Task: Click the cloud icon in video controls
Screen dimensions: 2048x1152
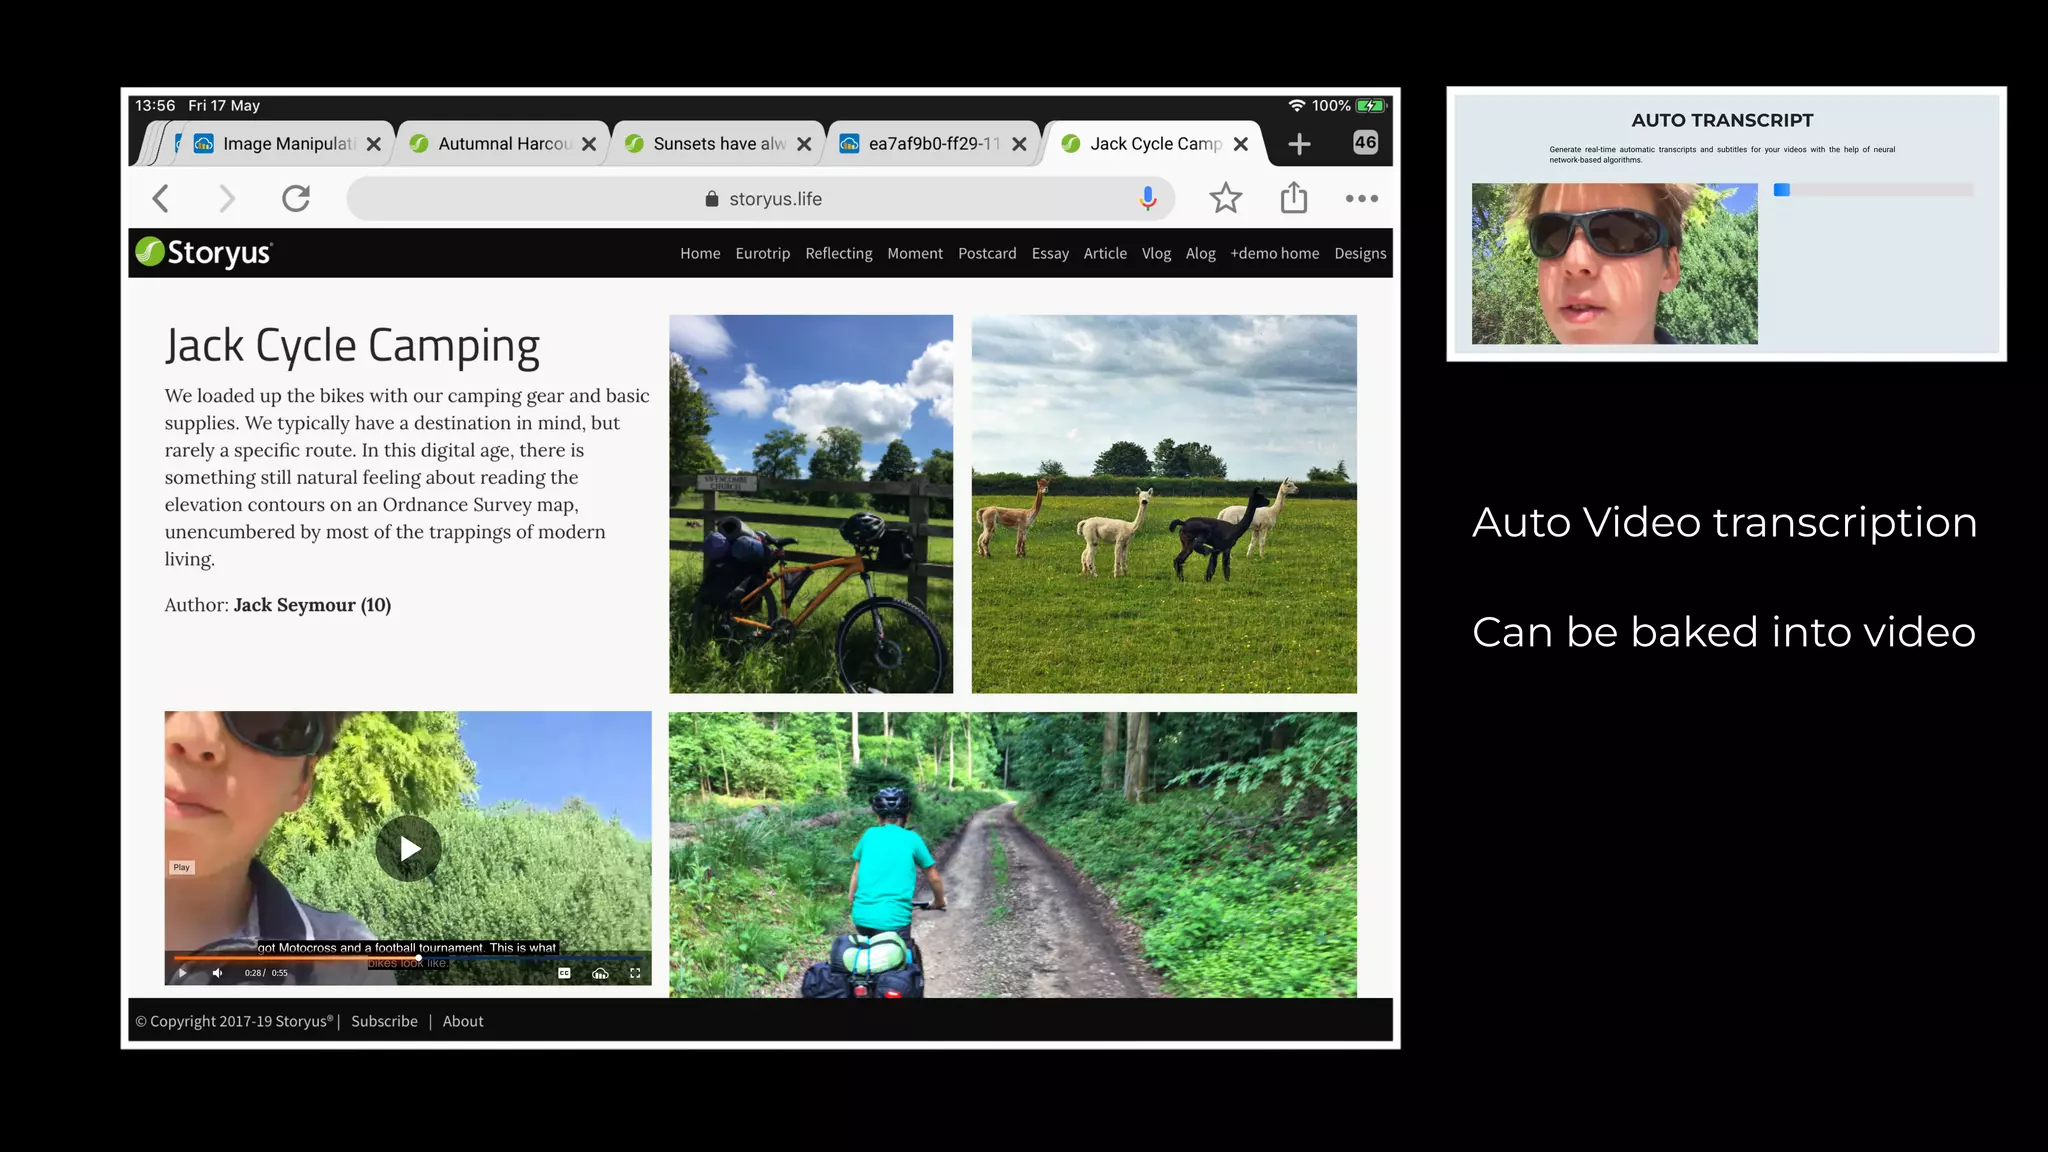Action: (x=600, y=973)
